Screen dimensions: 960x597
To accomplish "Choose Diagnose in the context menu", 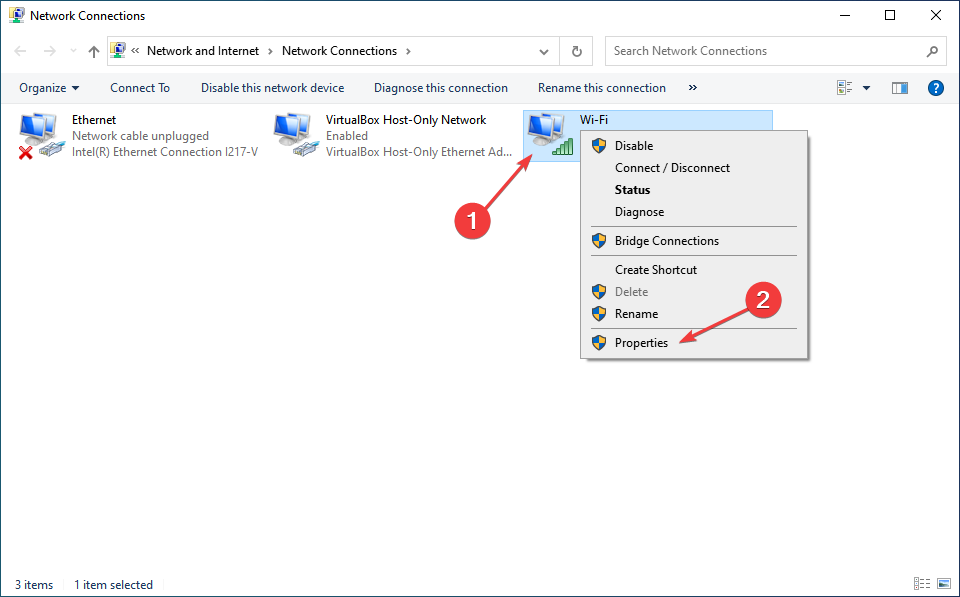I will tap(694, 212).
